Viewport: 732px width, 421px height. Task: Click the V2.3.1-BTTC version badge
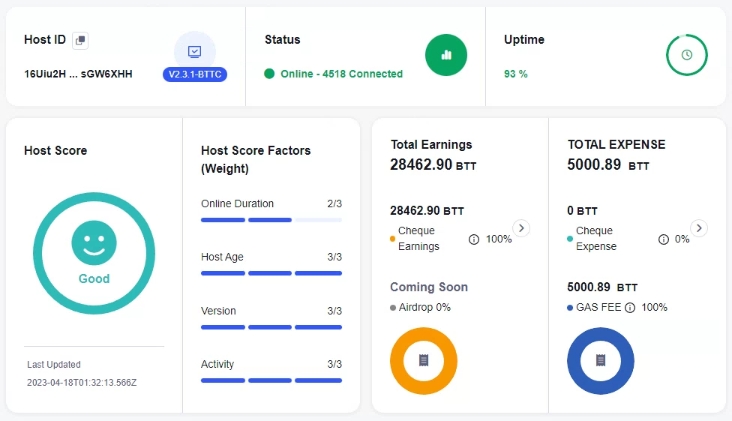(x=195, y=75)
